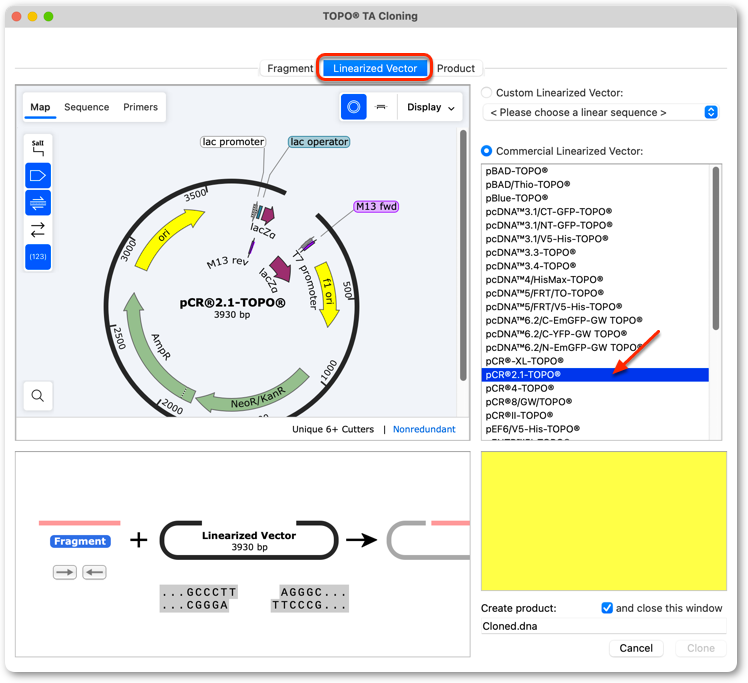This screenshot has height=683, width=748.
Task: Open the Map view tab
Action: click(x=40, y=107)
